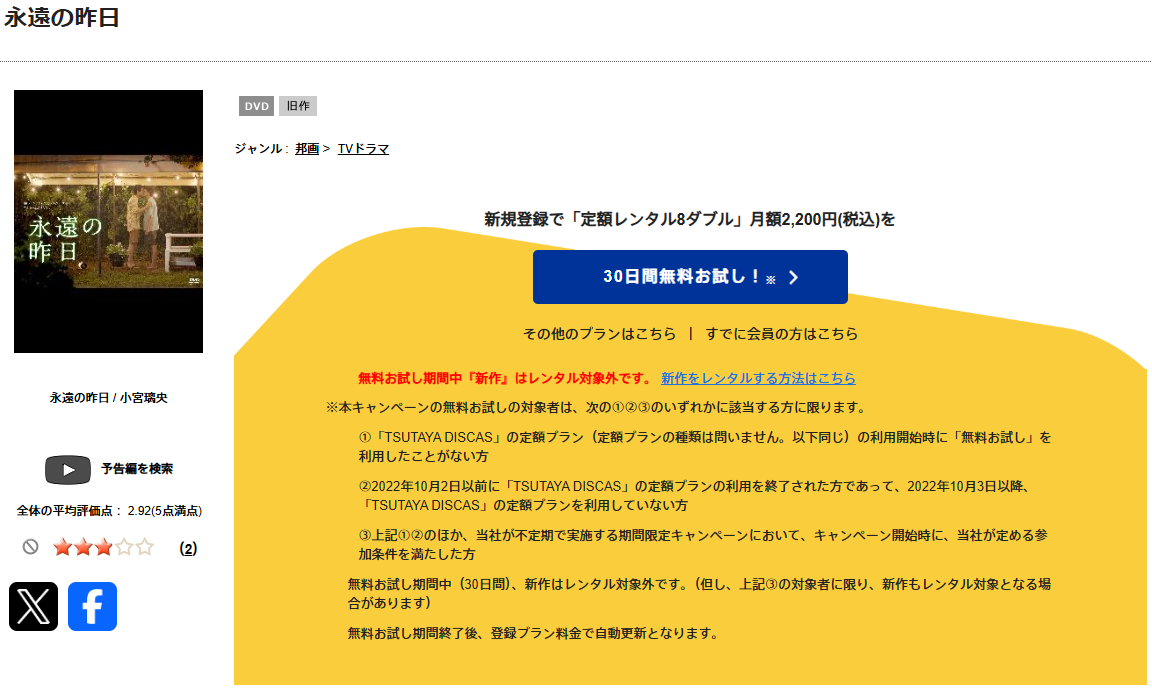Screen dimensions: 1152x692
Task: Click the DVD format badge
Action: [256, 106]
